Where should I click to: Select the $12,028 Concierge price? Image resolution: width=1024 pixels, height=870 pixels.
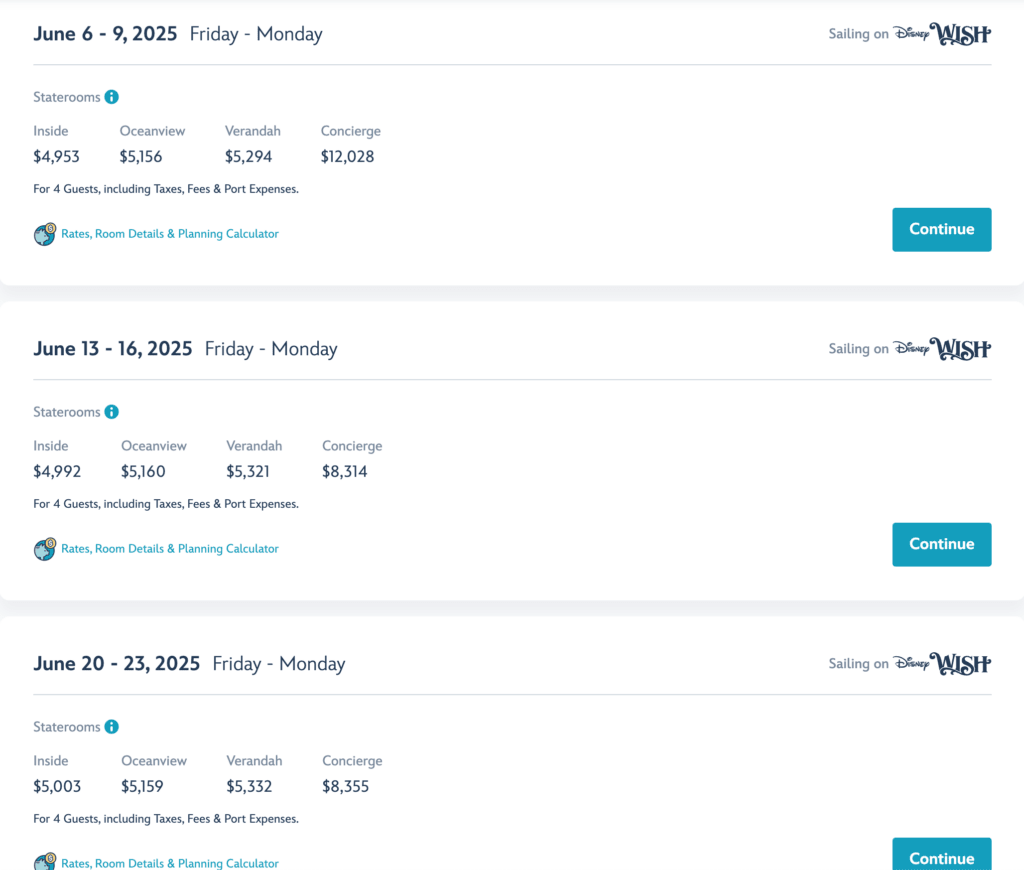point(348,157)
